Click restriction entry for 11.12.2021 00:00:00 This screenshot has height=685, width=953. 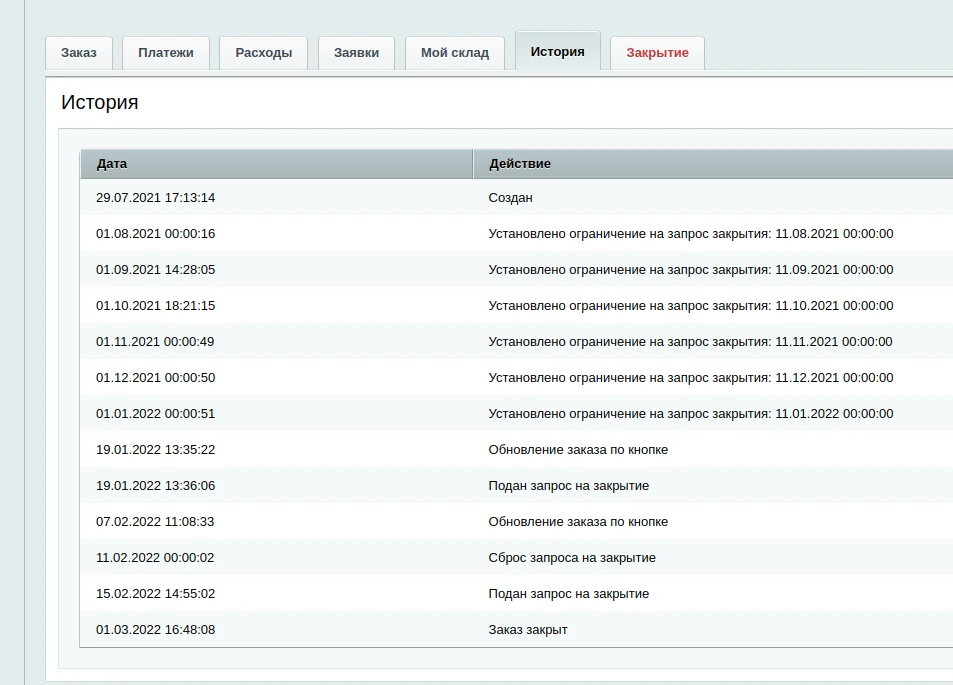tap(691, 377)
